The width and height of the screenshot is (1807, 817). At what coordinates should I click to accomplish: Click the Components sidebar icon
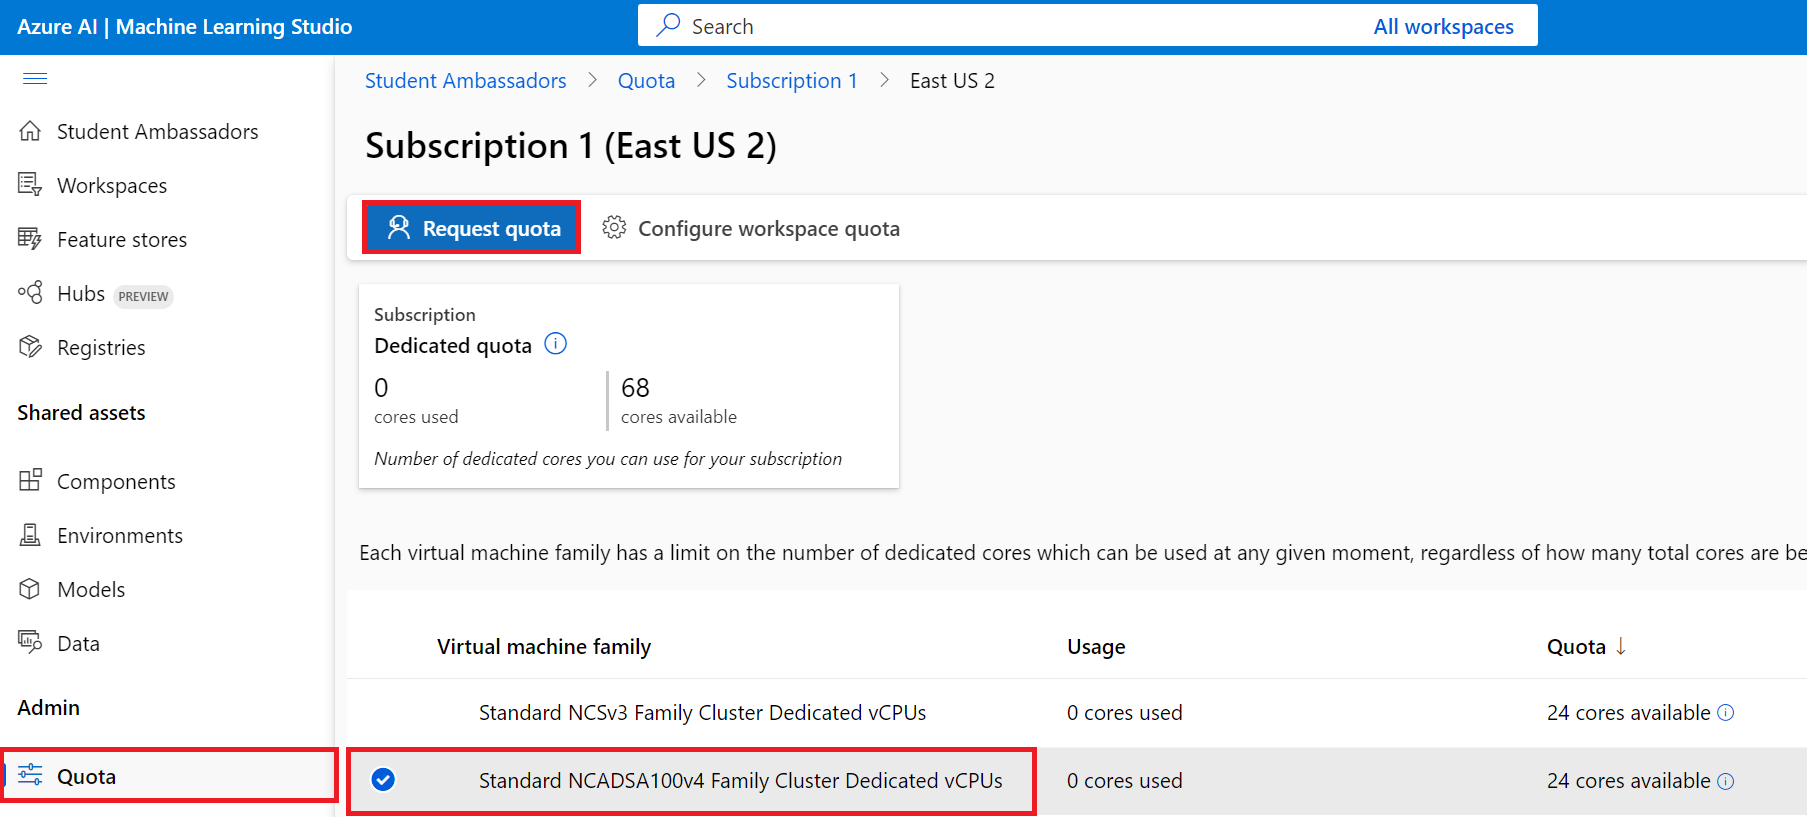click(x=30, y=481)
